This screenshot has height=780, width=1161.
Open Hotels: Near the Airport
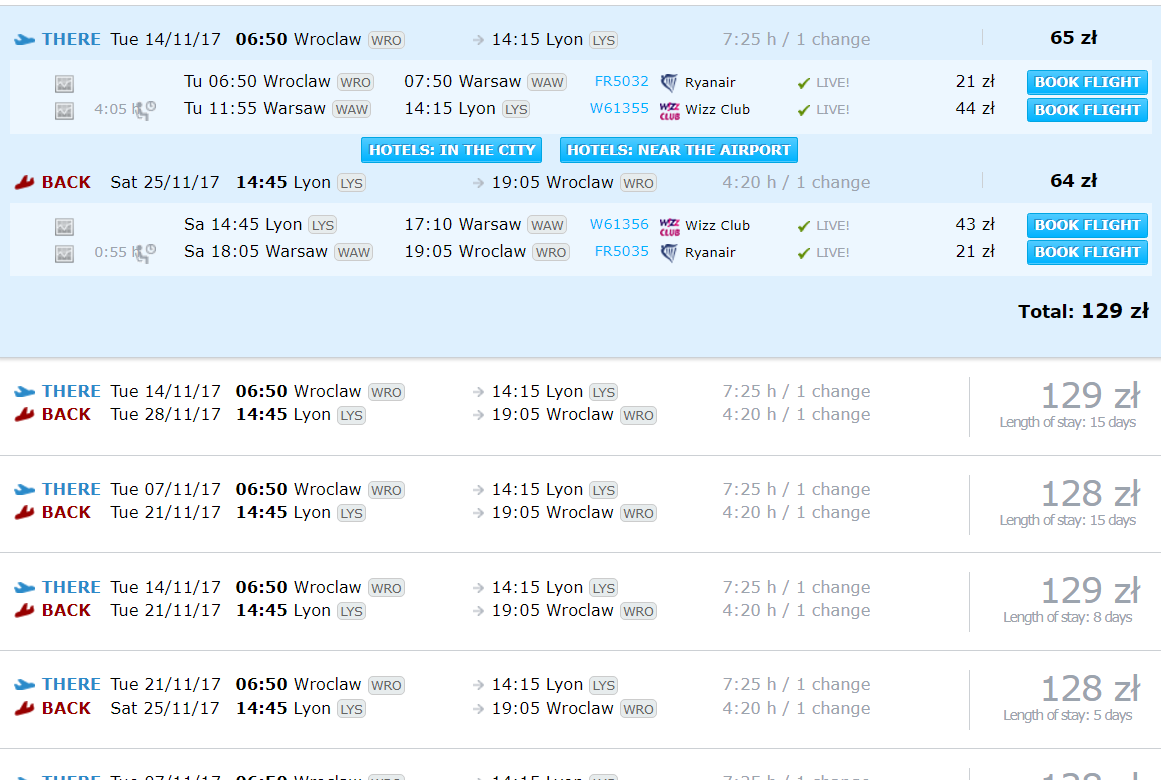click(x=678, y=150)
